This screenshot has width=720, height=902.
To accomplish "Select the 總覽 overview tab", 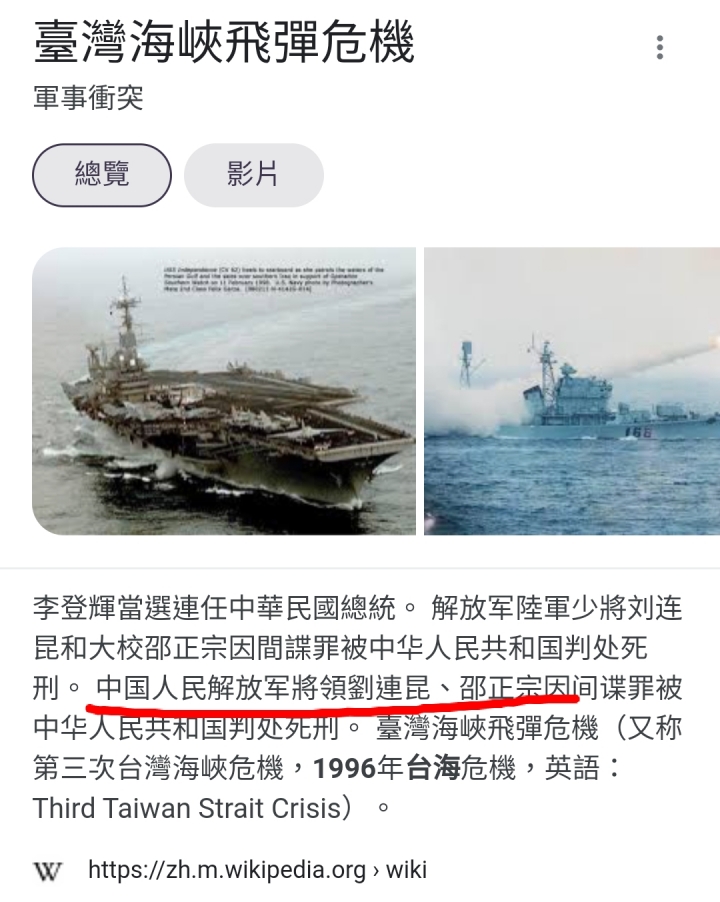I will click(x=102, y=175).
